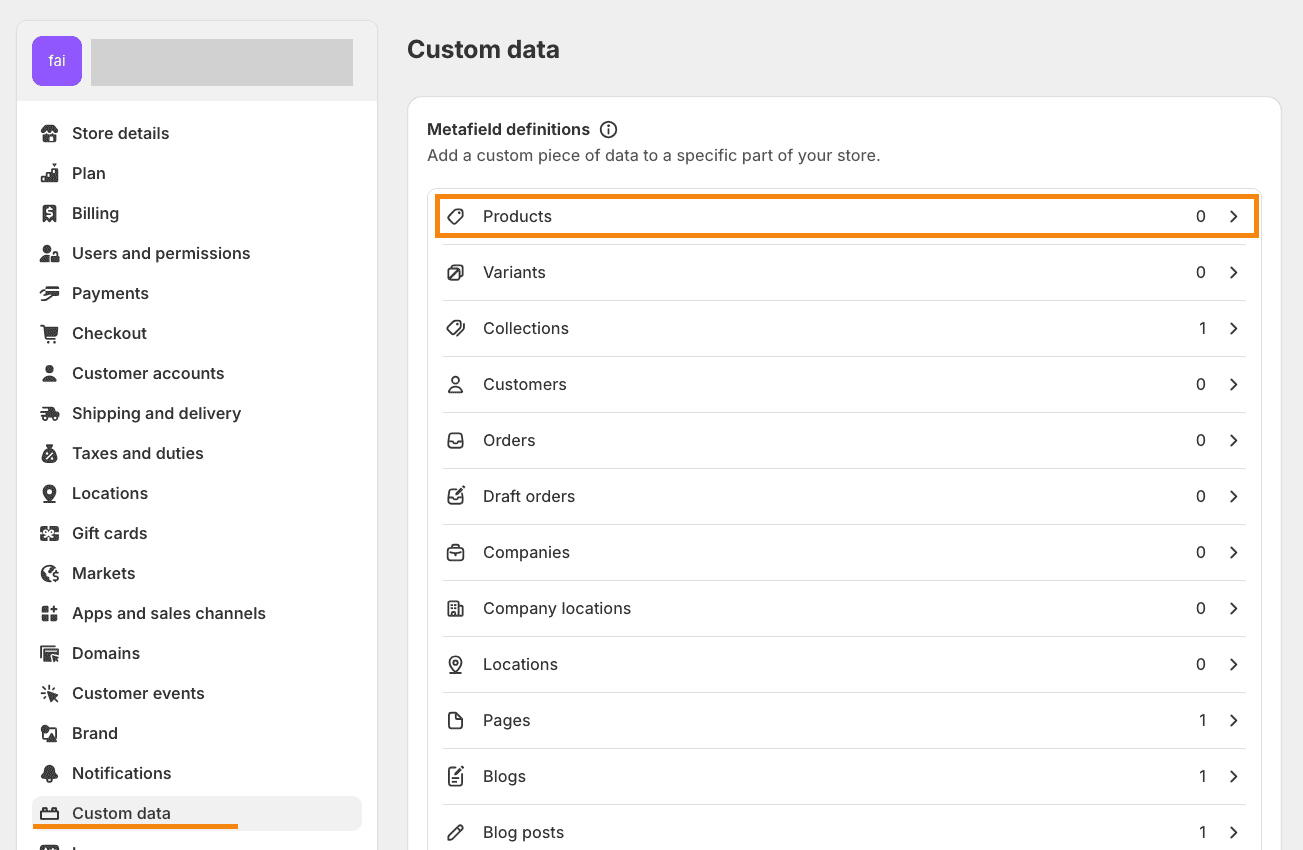
Task: Click the Orders inbox icon
Action: coord(456,440)
